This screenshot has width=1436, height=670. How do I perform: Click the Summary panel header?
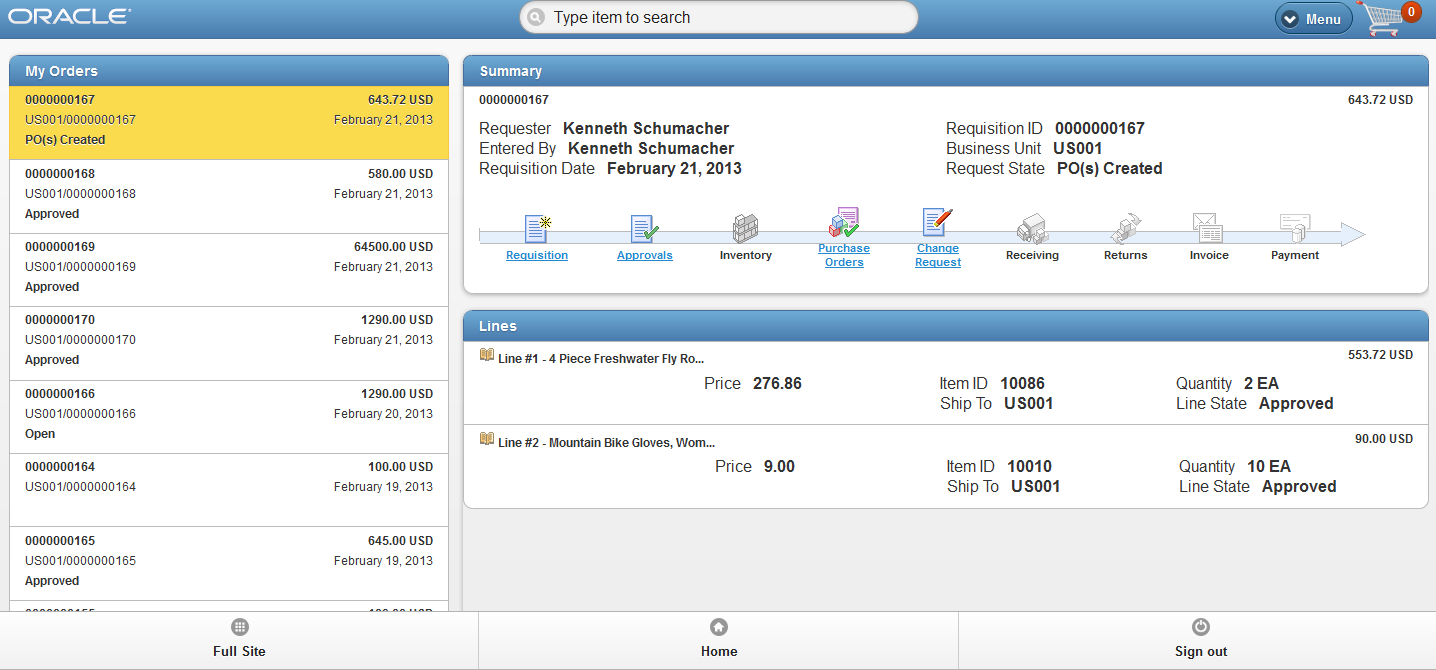[945, 71]
